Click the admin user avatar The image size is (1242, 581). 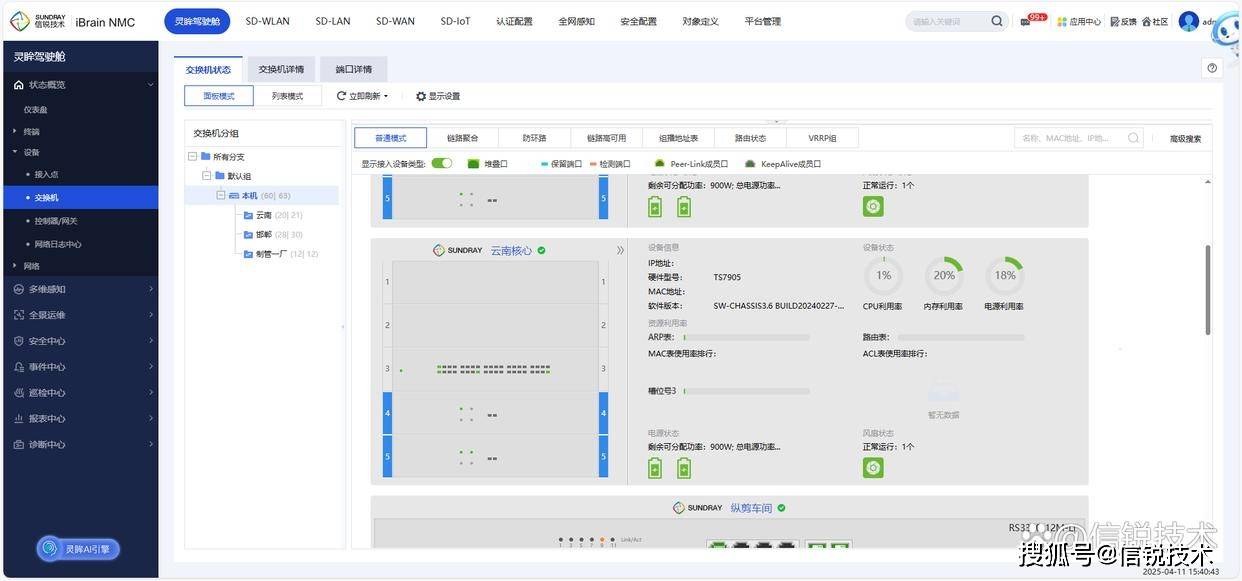1189,21
